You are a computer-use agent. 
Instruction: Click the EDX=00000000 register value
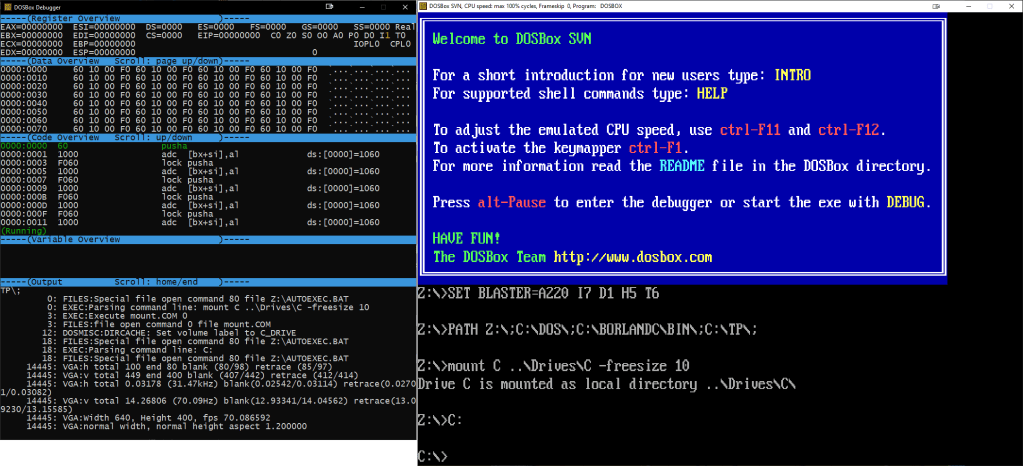pos(31,52)
